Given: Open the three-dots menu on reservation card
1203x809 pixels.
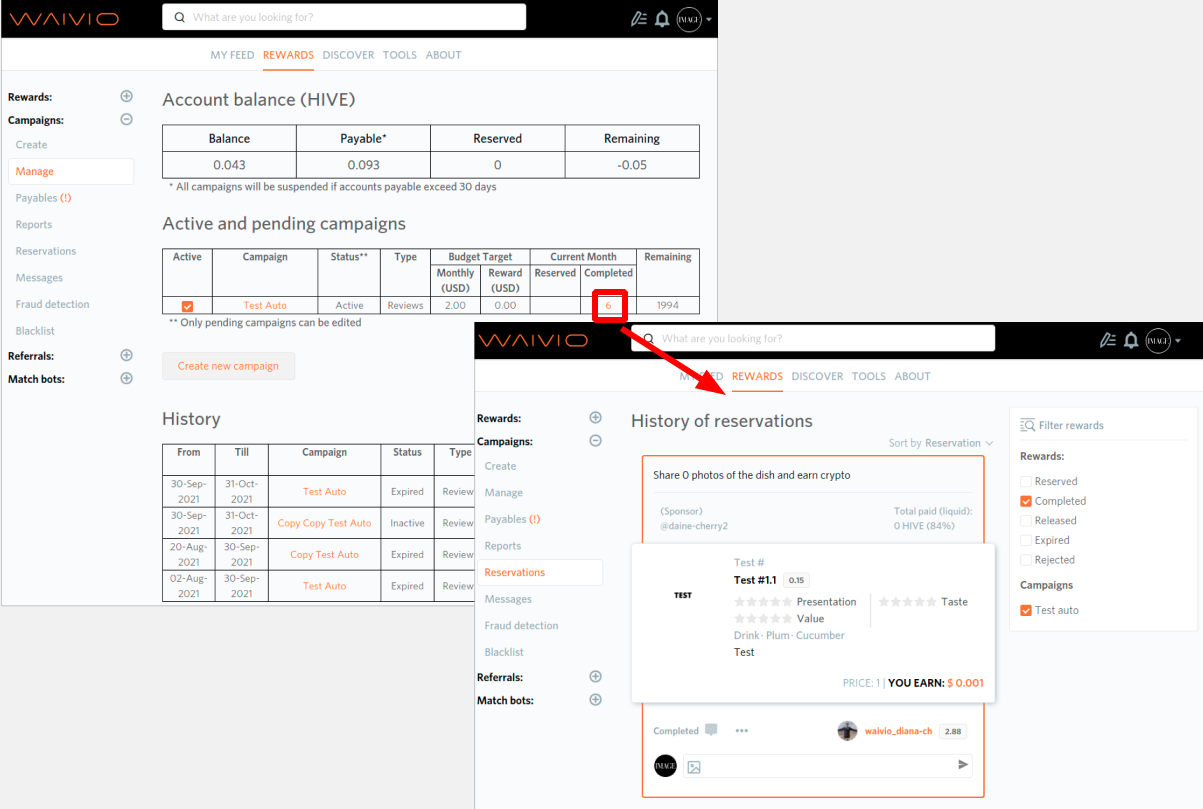Looking at the screenshot, I should tap(741, 731).
